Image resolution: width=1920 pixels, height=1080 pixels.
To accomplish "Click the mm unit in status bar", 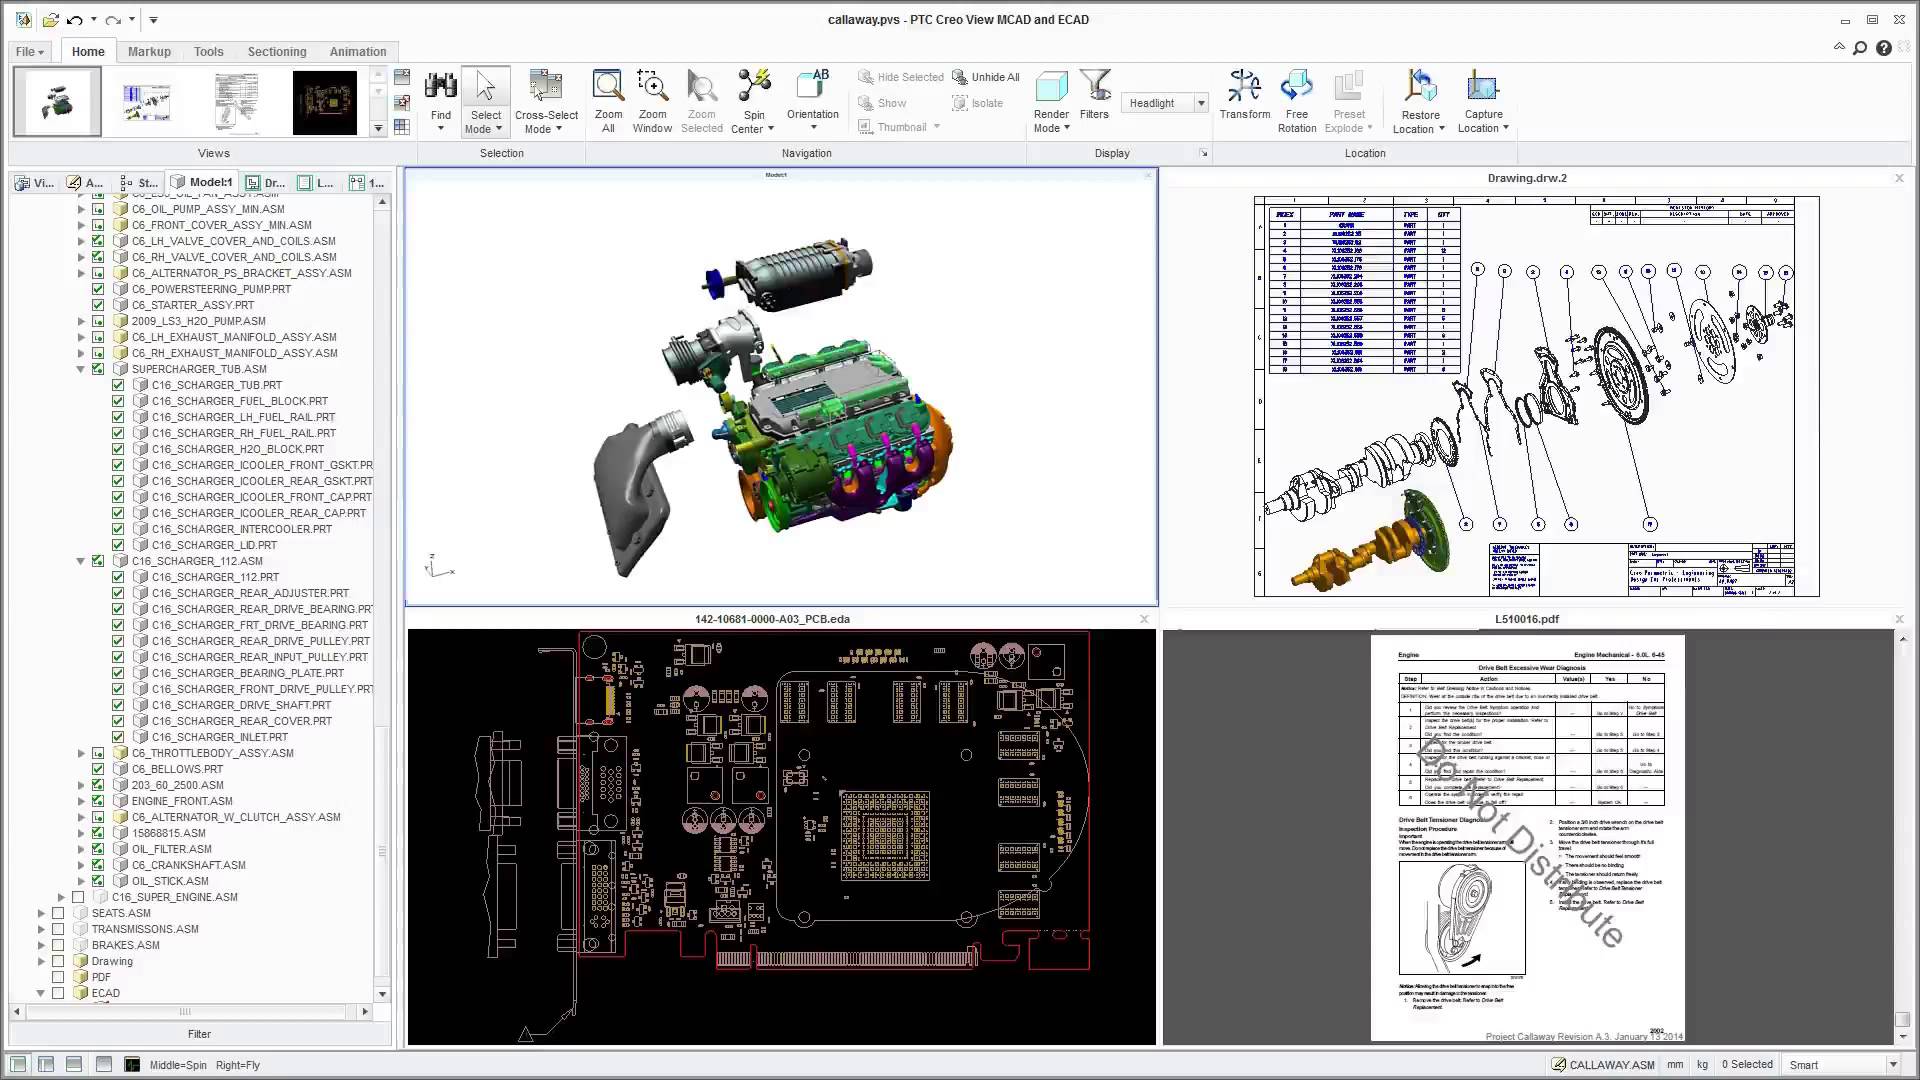I will (1675, 1064).
